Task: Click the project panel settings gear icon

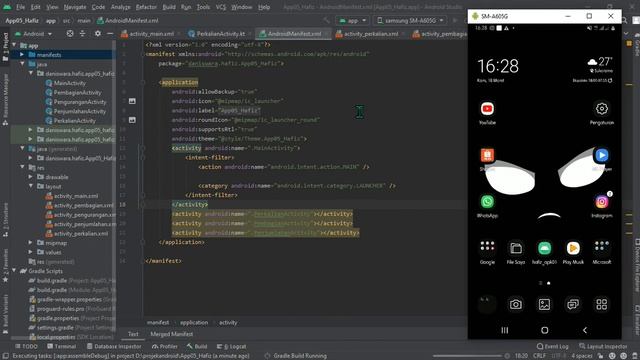Action: [x=98, y=33]
